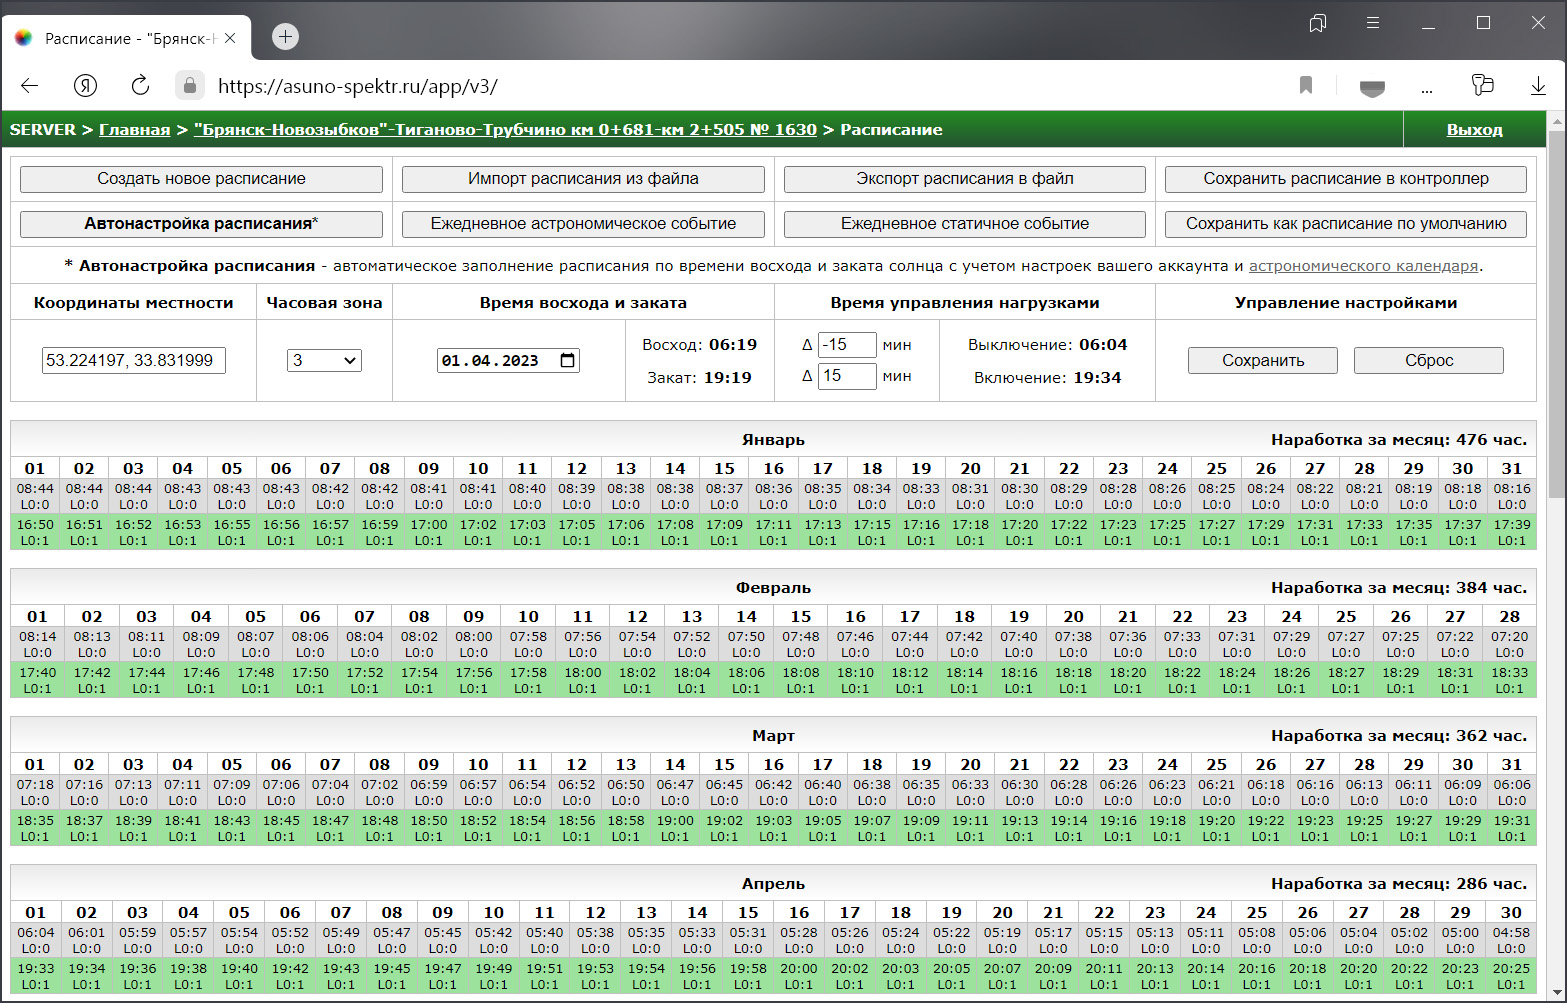The image size is (1567, 1003).
Task: Click the Создать новое расписание button
Action: (x=201, y=179)
